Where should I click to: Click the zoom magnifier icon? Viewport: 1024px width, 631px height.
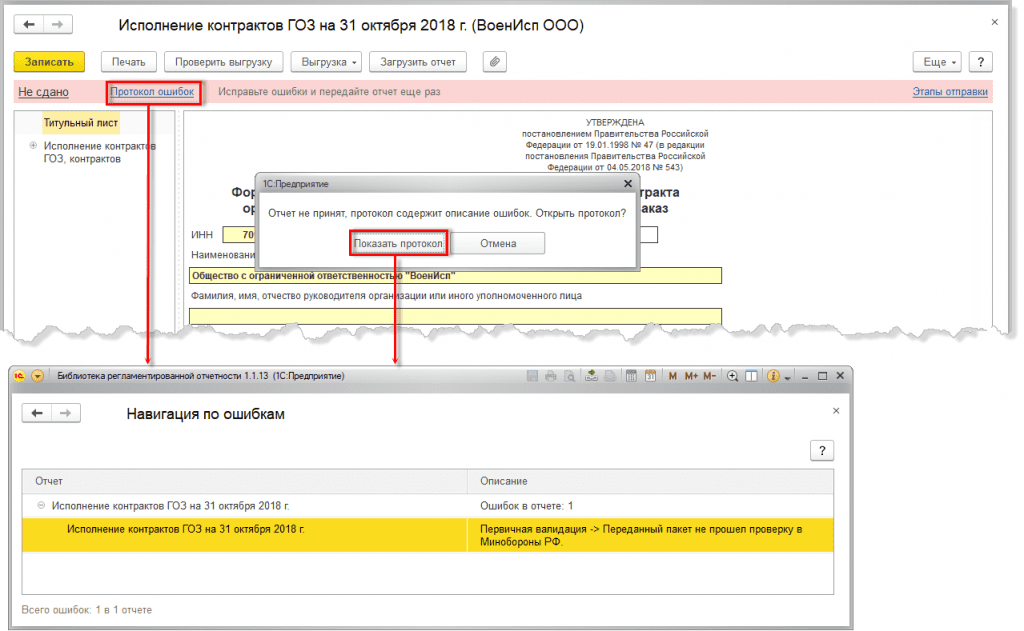tap(732, 376)
